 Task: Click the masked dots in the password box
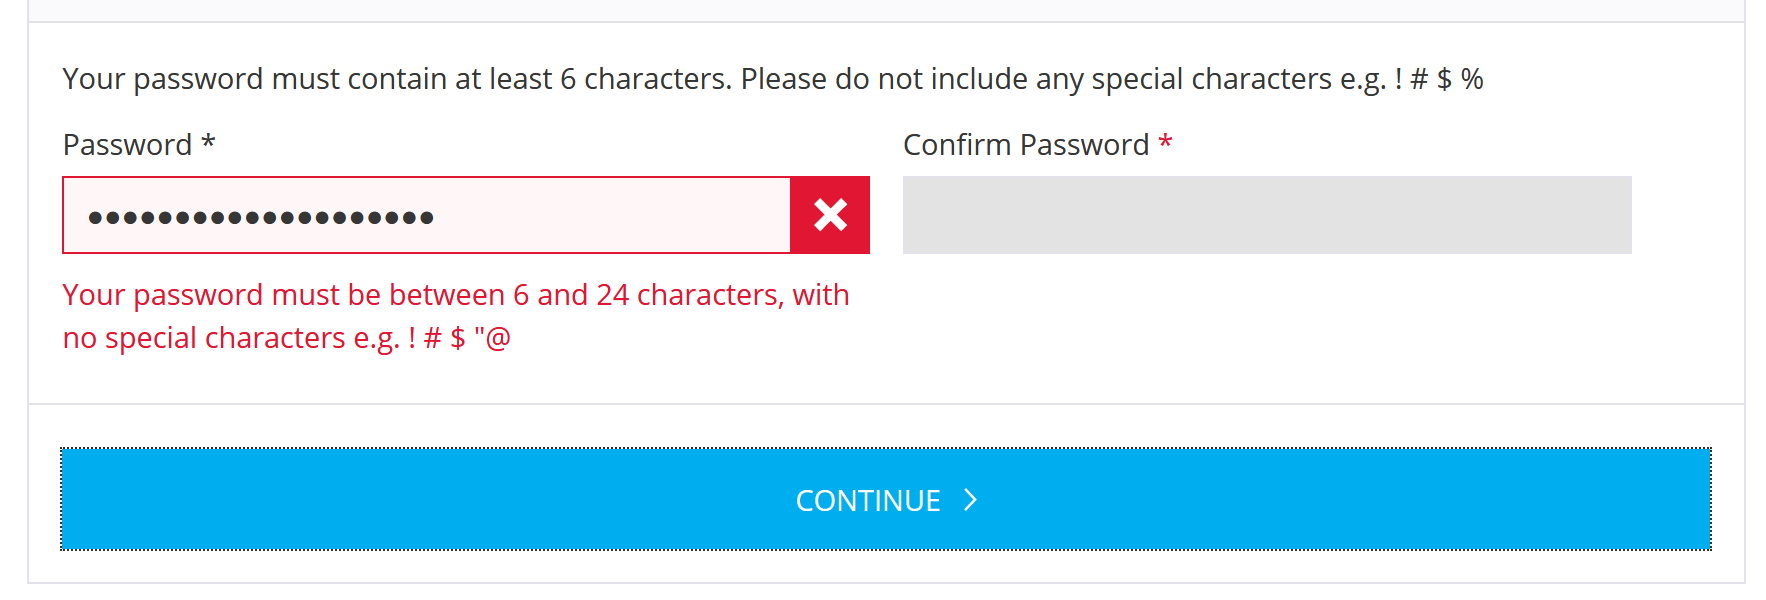(260, 217)
